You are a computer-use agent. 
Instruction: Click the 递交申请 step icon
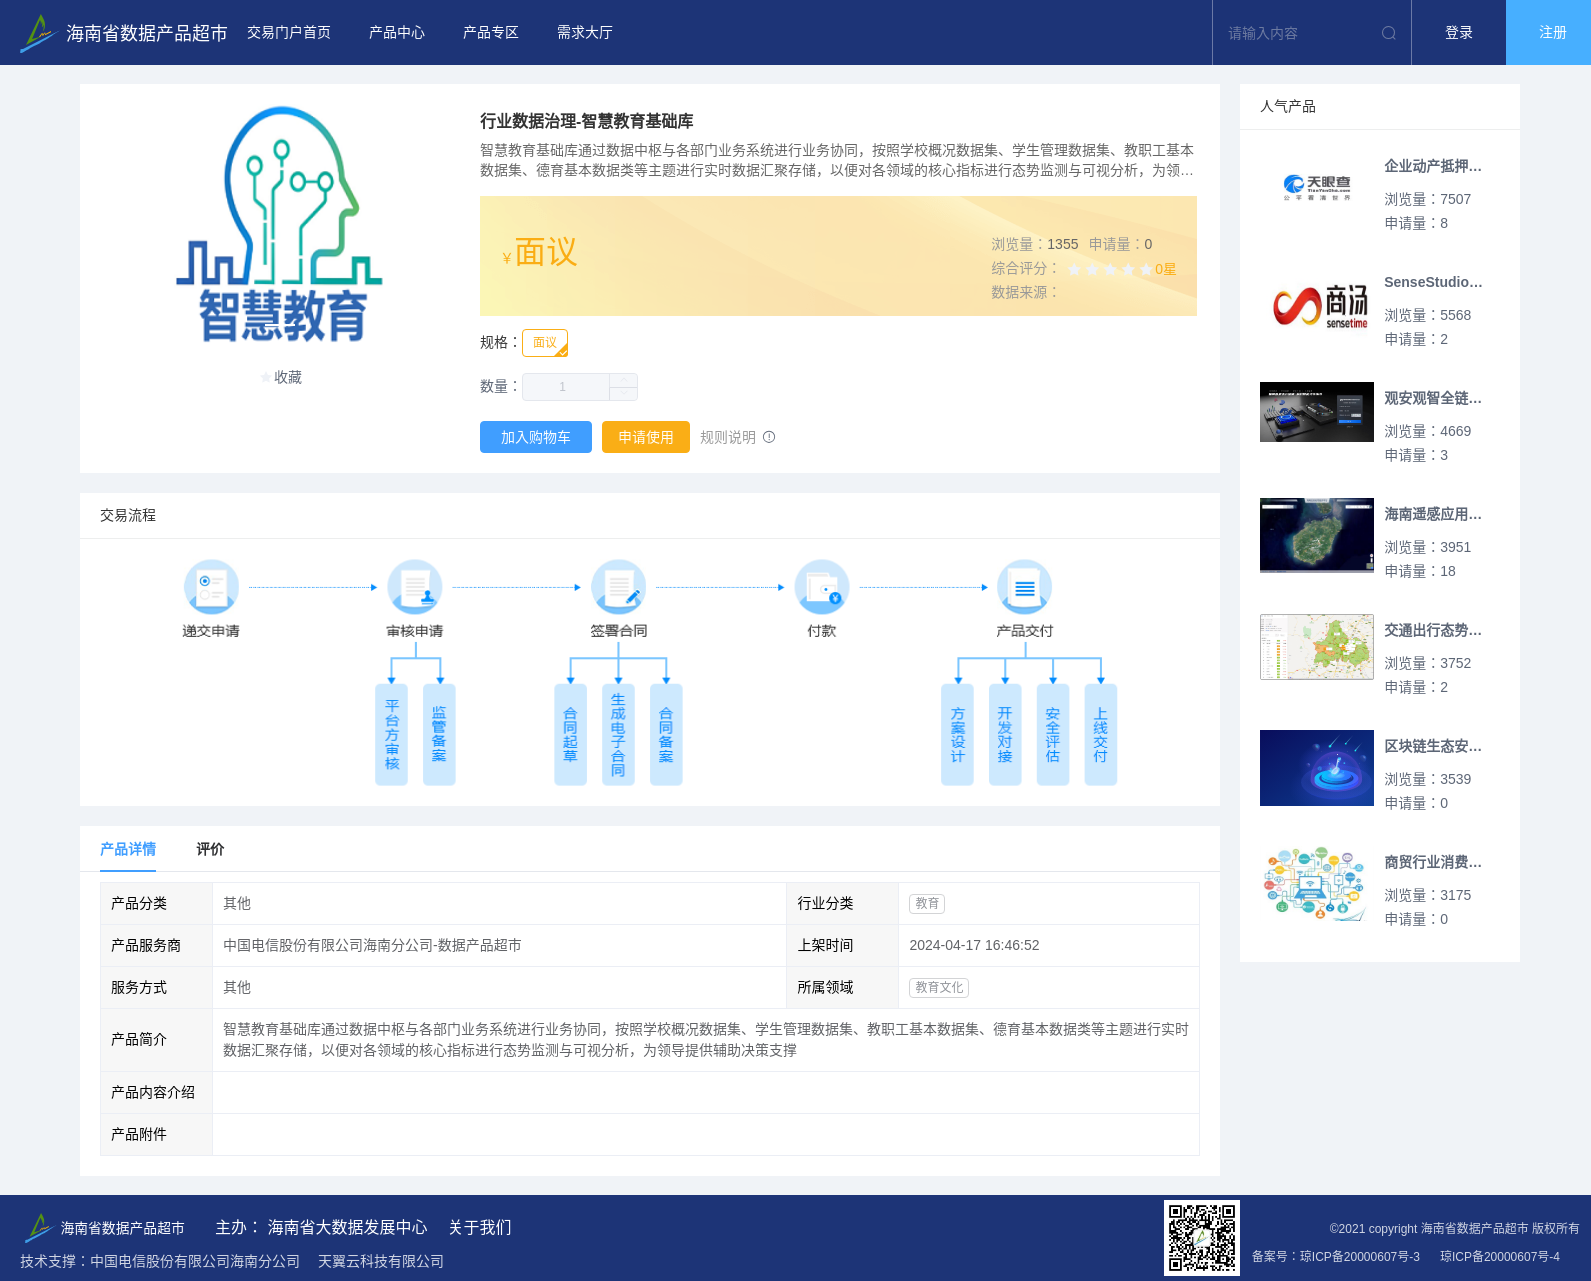(x=211, y=587)
